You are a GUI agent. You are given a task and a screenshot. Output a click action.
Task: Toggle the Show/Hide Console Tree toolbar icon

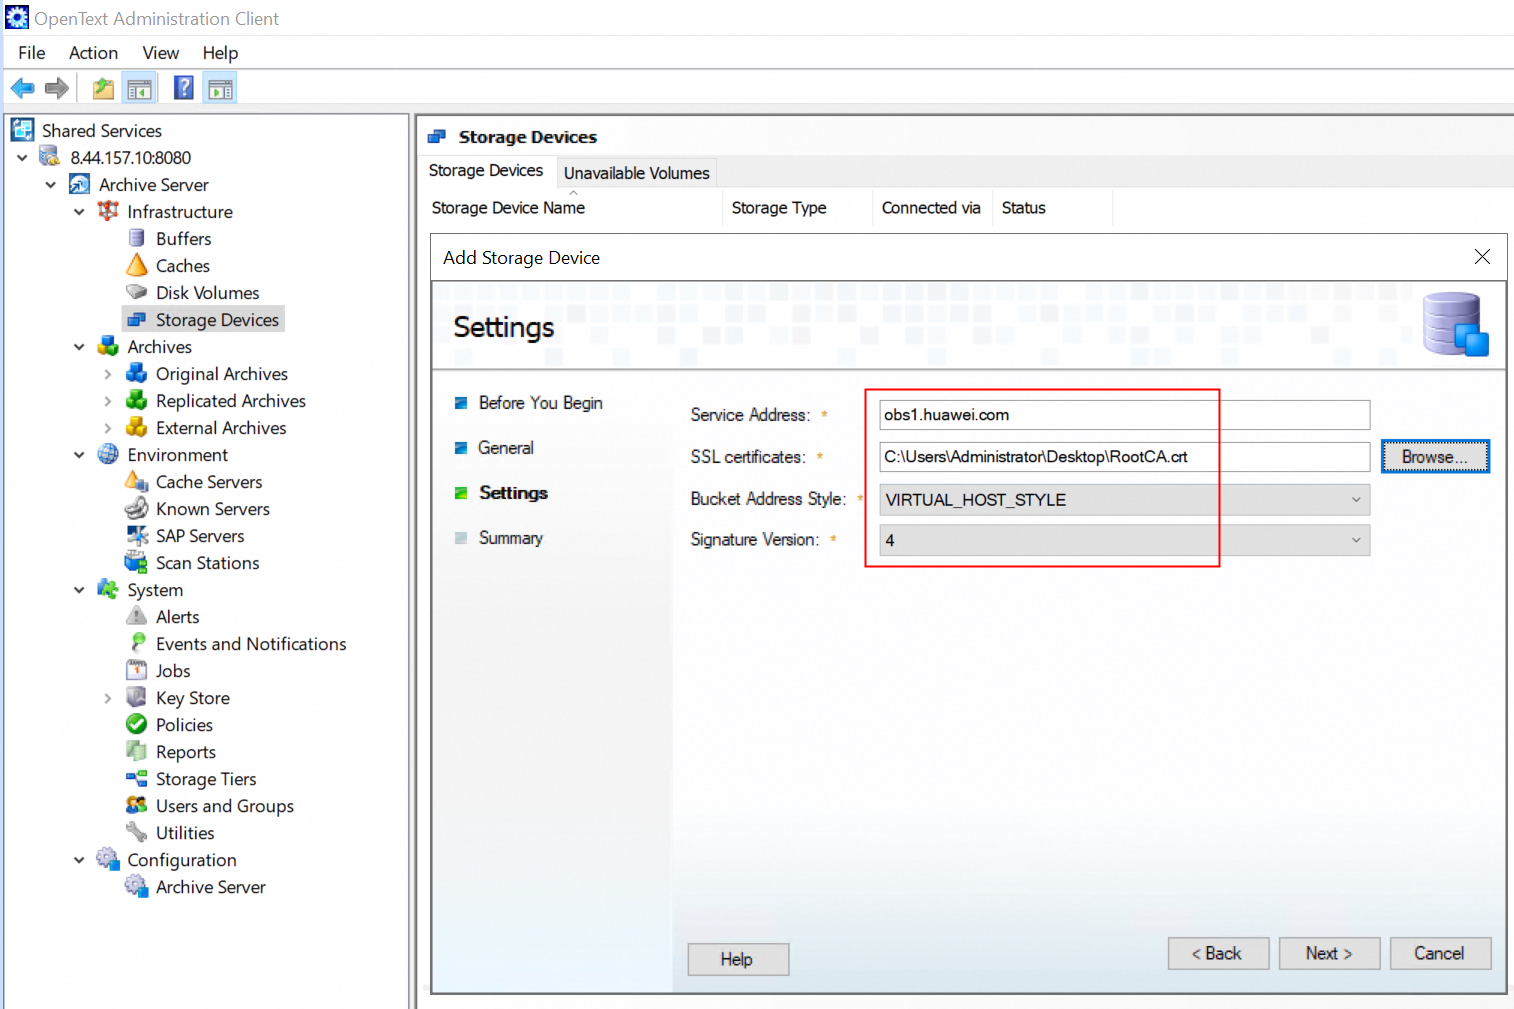coord(139,89)
